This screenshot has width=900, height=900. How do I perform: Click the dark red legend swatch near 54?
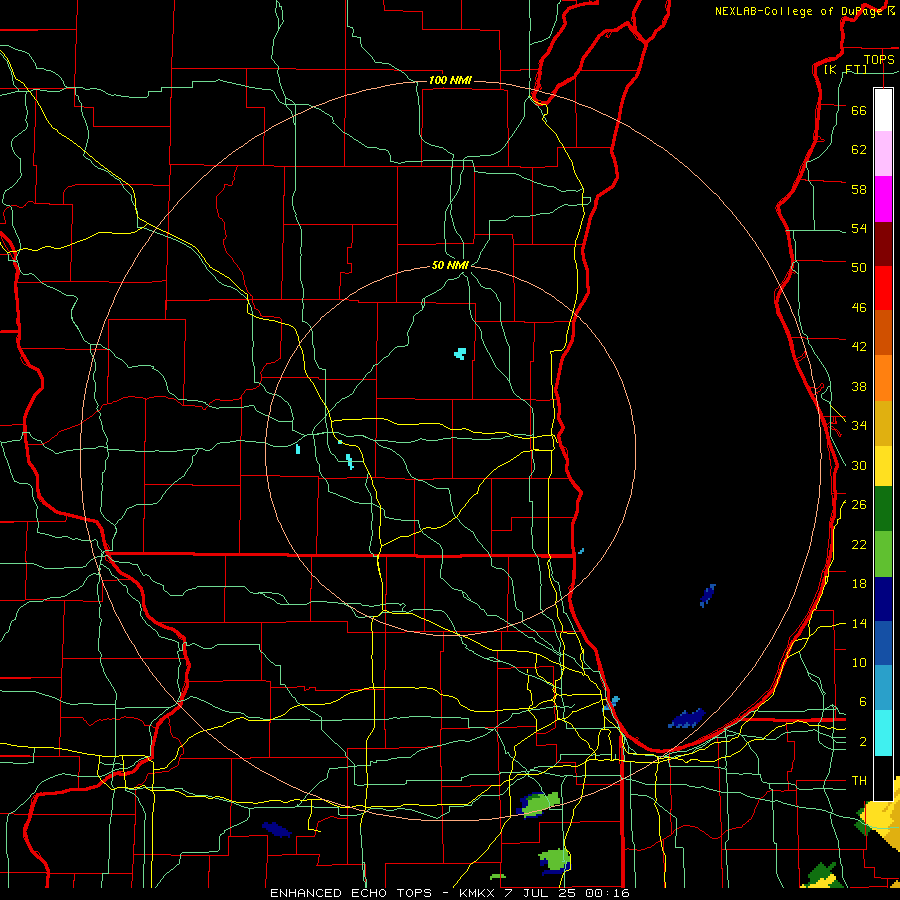[883, 244]
